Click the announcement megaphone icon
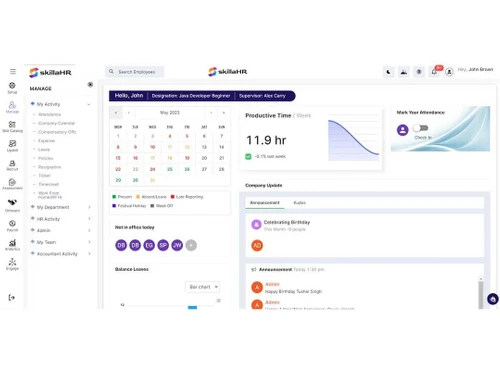Screen dimensions: 500x375 point(254,269)
